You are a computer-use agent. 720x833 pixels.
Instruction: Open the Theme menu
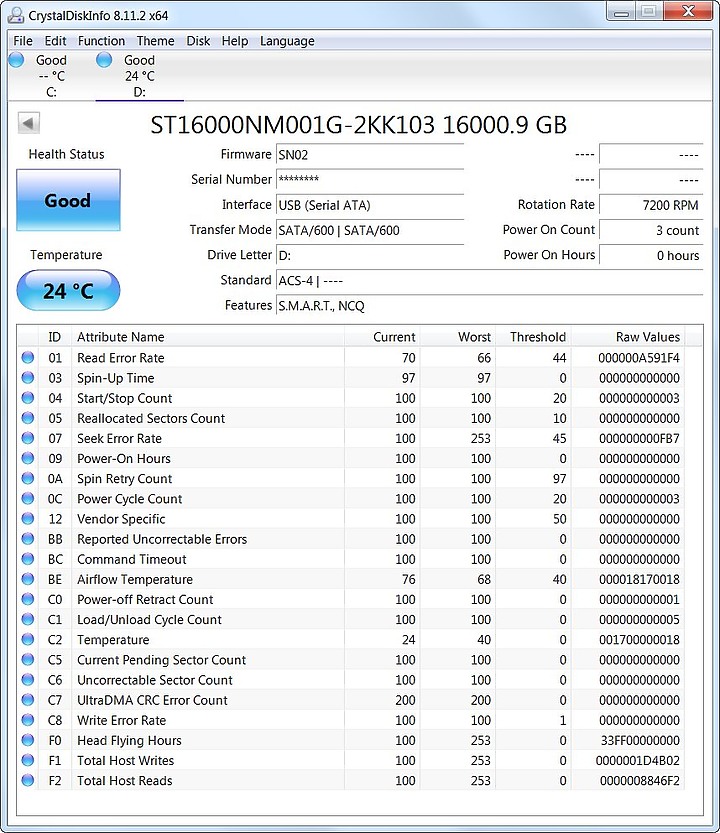click(x=155, y=41)
